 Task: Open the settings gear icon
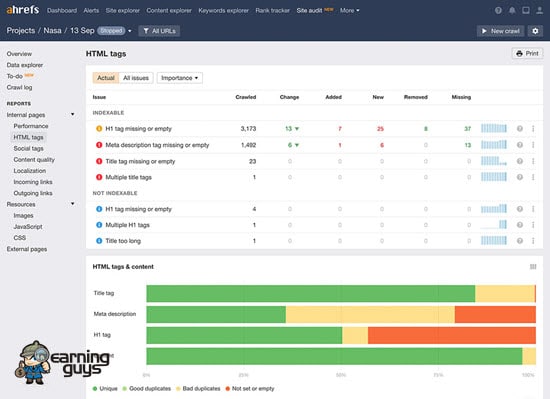(535, 31)
